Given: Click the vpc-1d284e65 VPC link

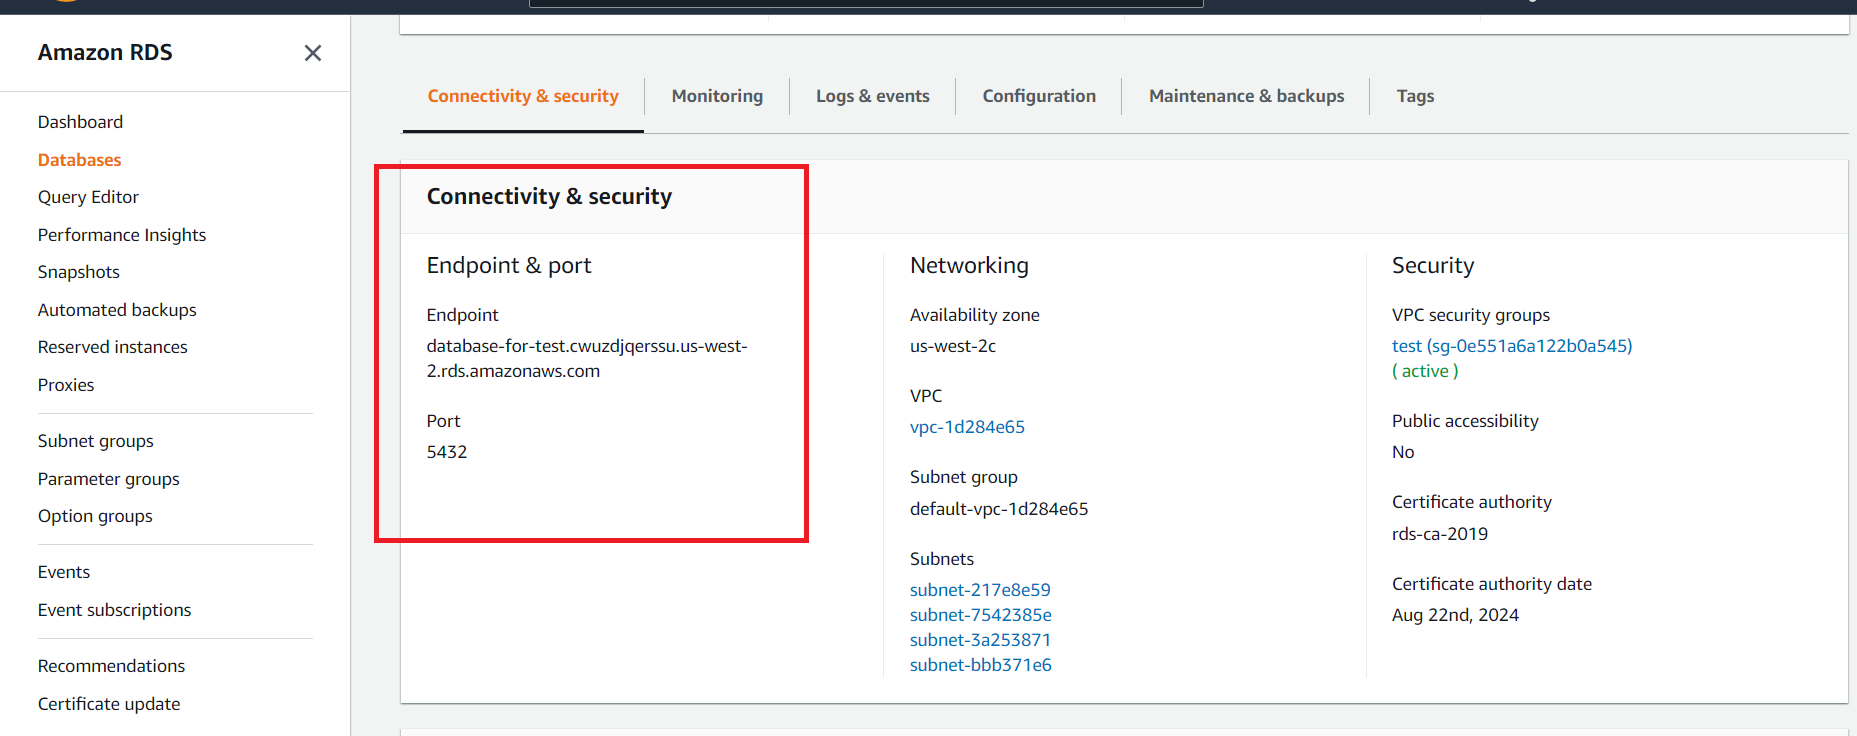Looking at the screenshot, I should pyautogui.click(x=966, y=427).
